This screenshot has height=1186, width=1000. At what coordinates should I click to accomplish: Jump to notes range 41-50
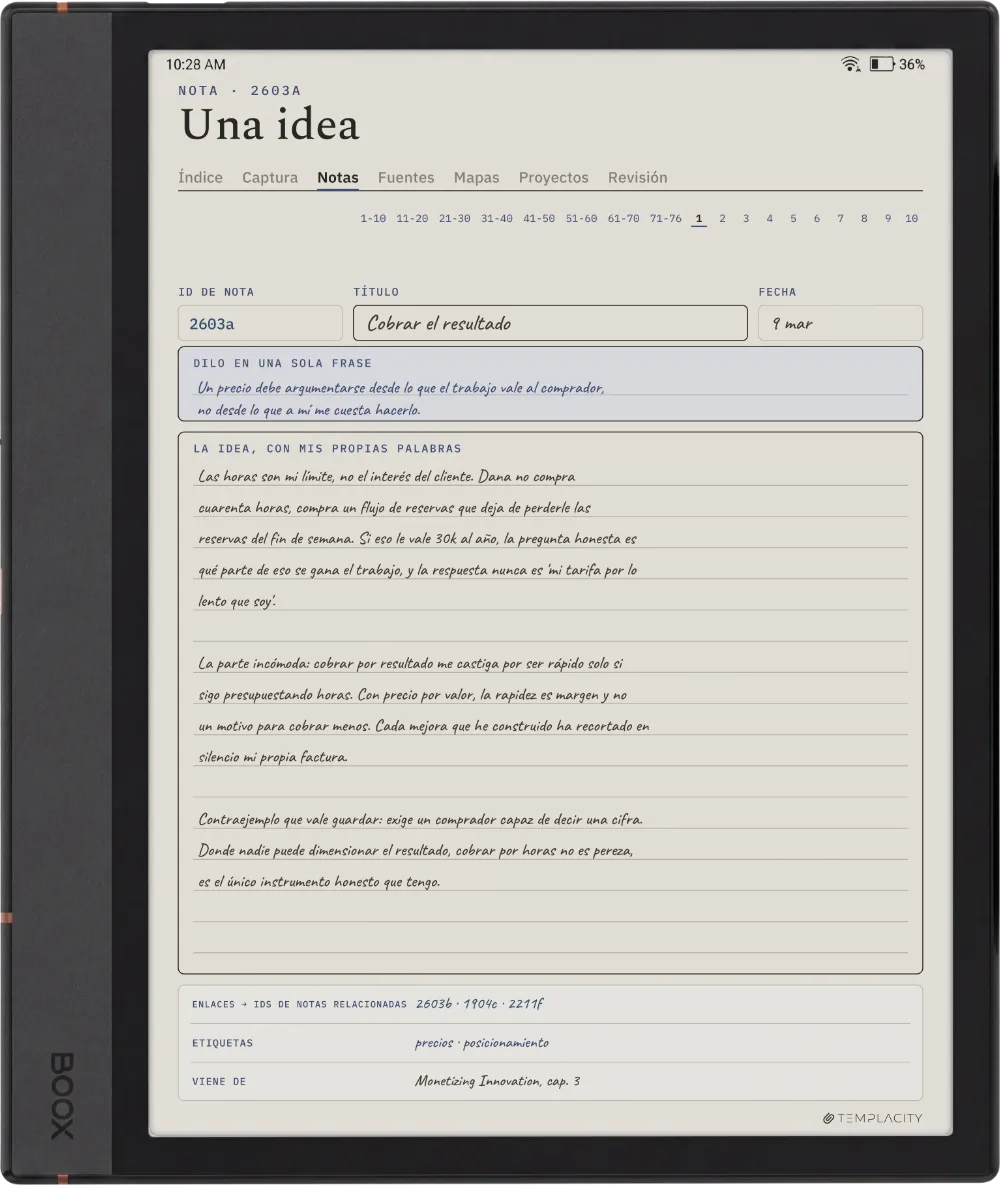[x=539, y=219]
